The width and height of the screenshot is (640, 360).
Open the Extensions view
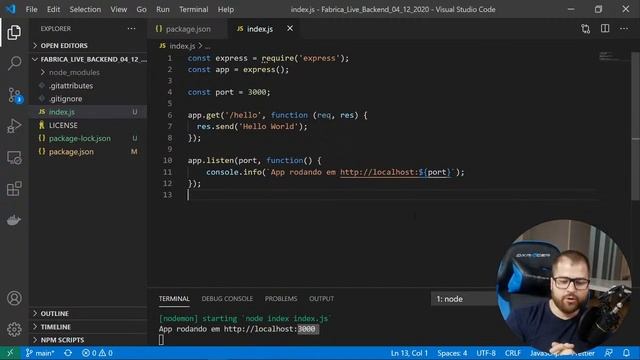14,189
